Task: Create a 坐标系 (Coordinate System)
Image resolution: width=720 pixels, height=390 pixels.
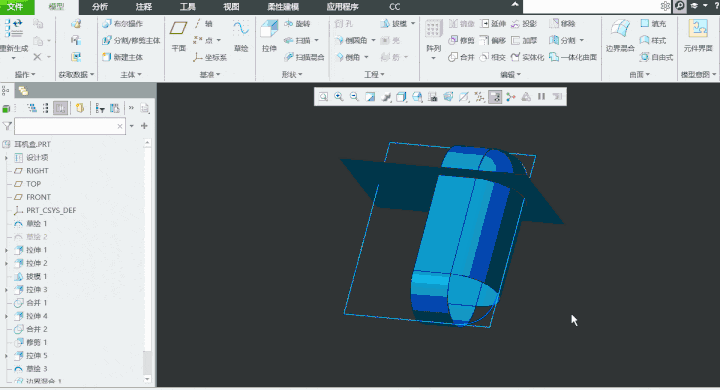Action: click(210, 57)
